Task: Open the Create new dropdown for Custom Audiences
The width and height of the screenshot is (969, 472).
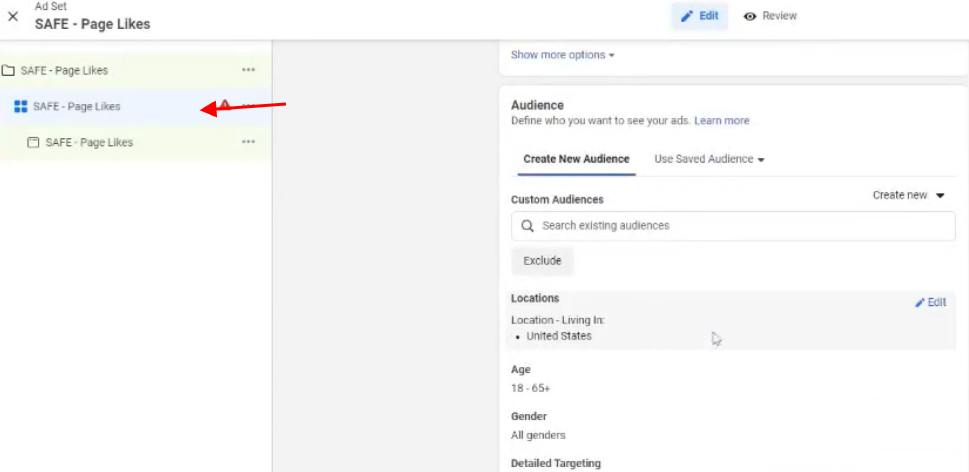Action: [x=908, y=195]
